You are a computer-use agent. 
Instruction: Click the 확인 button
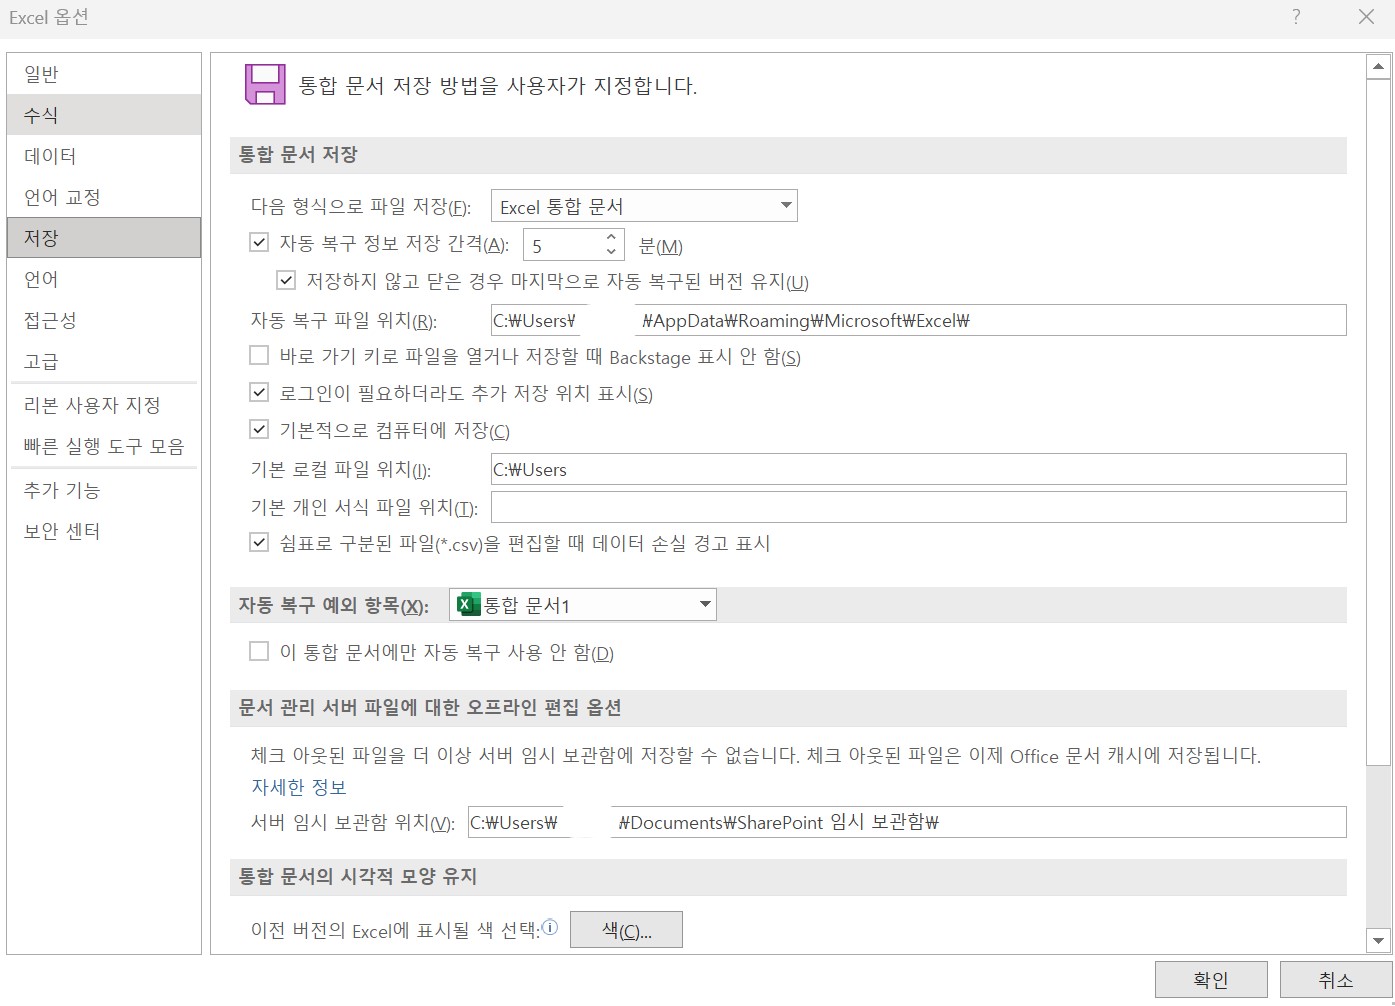(x=1211, y=980)
